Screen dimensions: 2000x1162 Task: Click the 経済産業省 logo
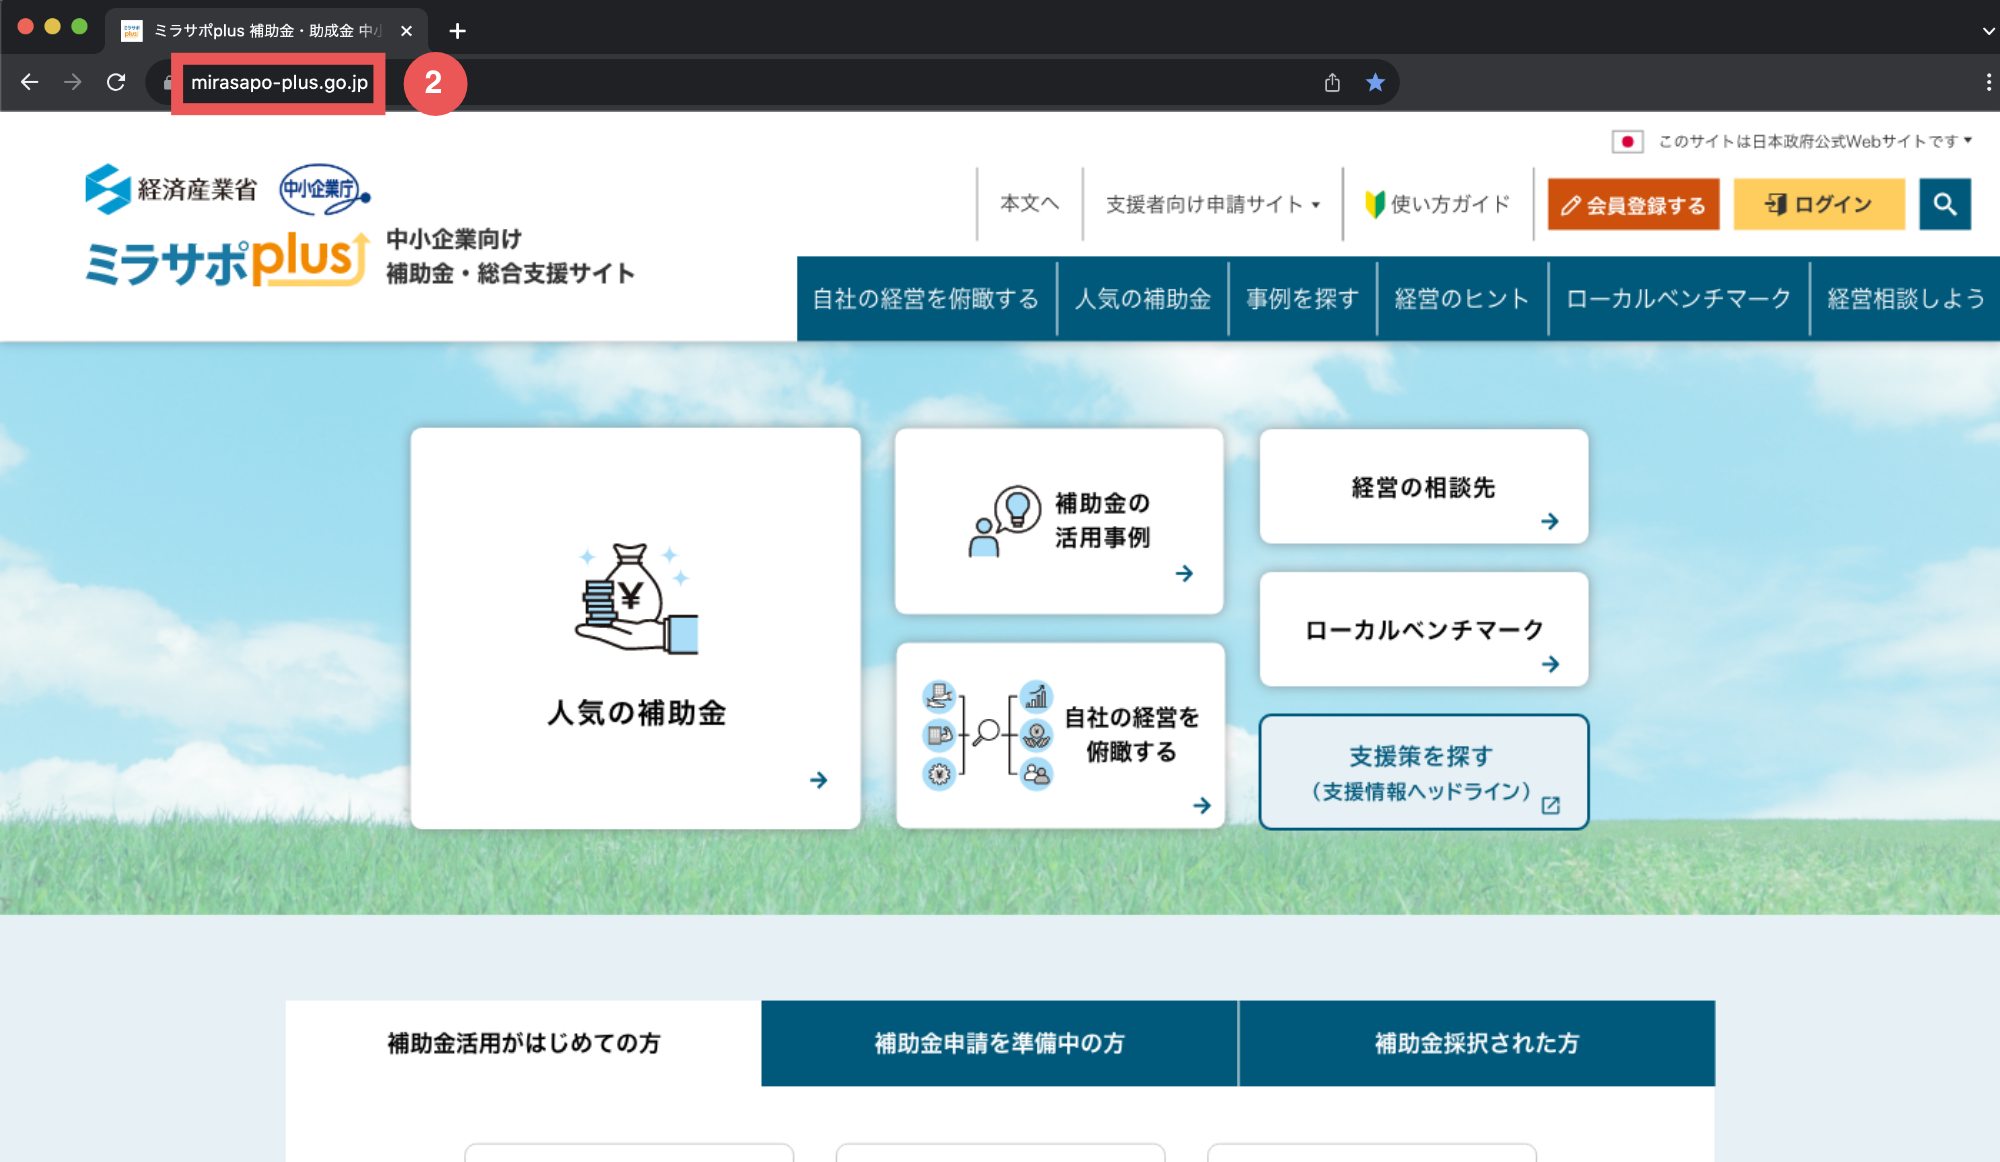pos(171,189)
